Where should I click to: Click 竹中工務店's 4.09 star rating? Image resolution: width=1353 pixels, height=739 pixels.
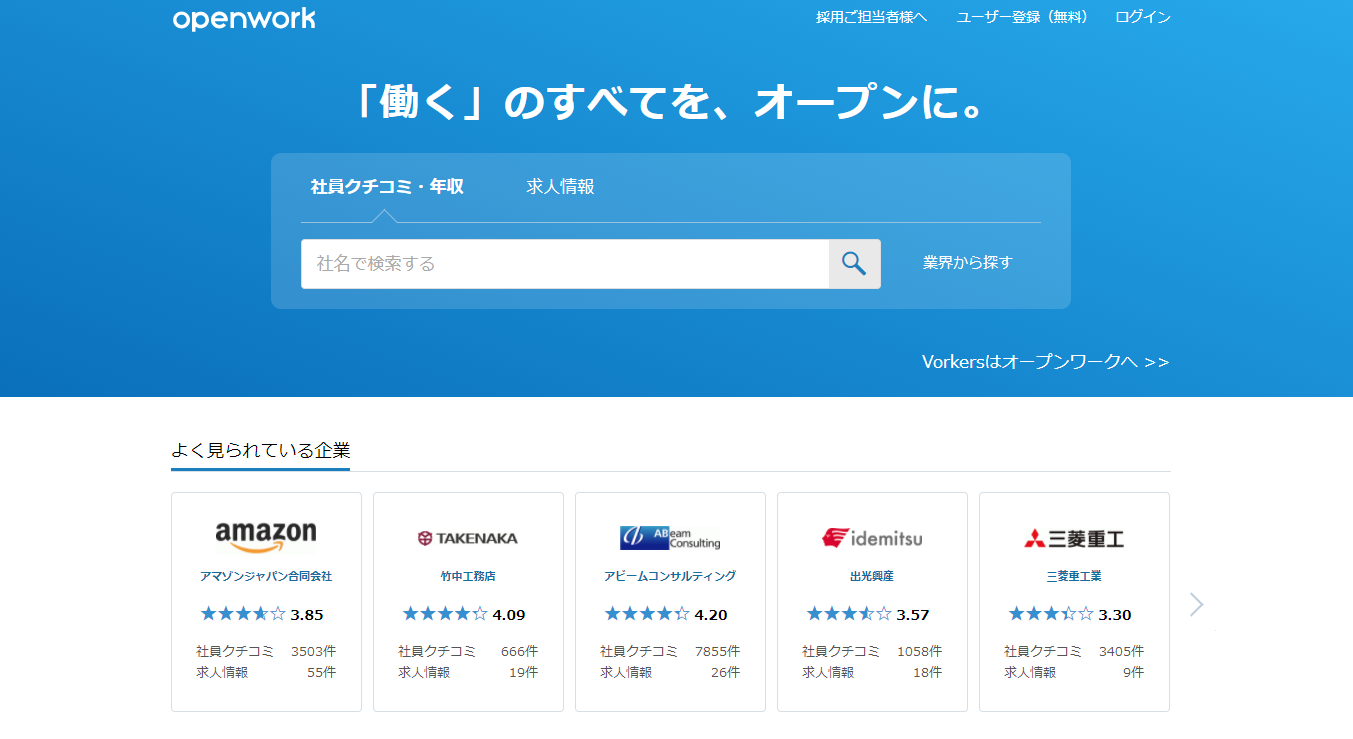click(x=464, y=614)
